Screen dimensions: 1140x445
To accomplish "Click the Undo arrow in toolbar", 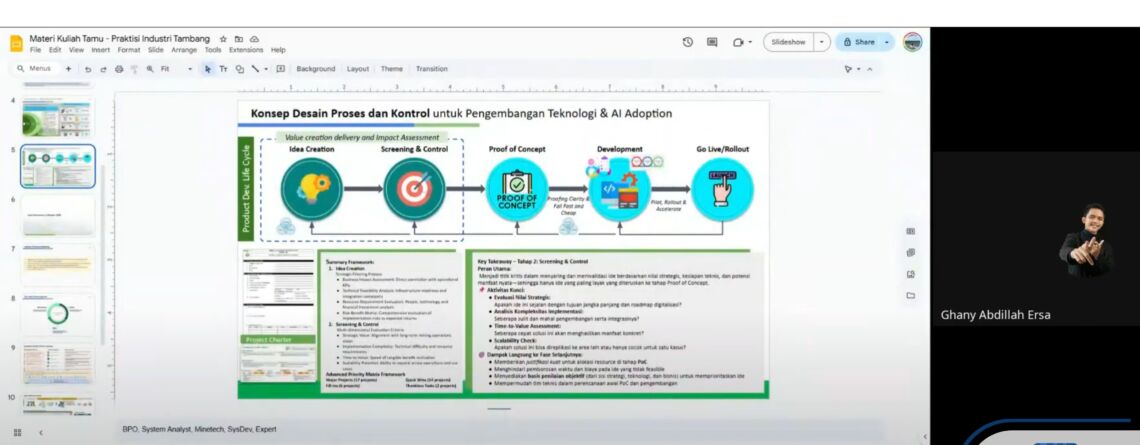I will pos(88,69).
